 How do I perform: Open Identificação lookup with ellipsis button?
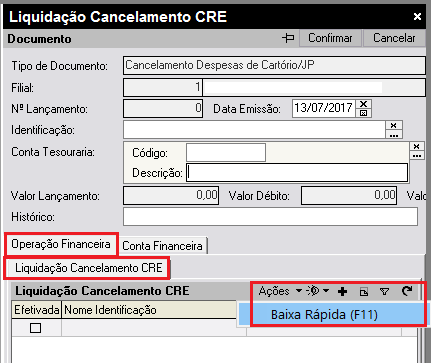click(394, 134)
